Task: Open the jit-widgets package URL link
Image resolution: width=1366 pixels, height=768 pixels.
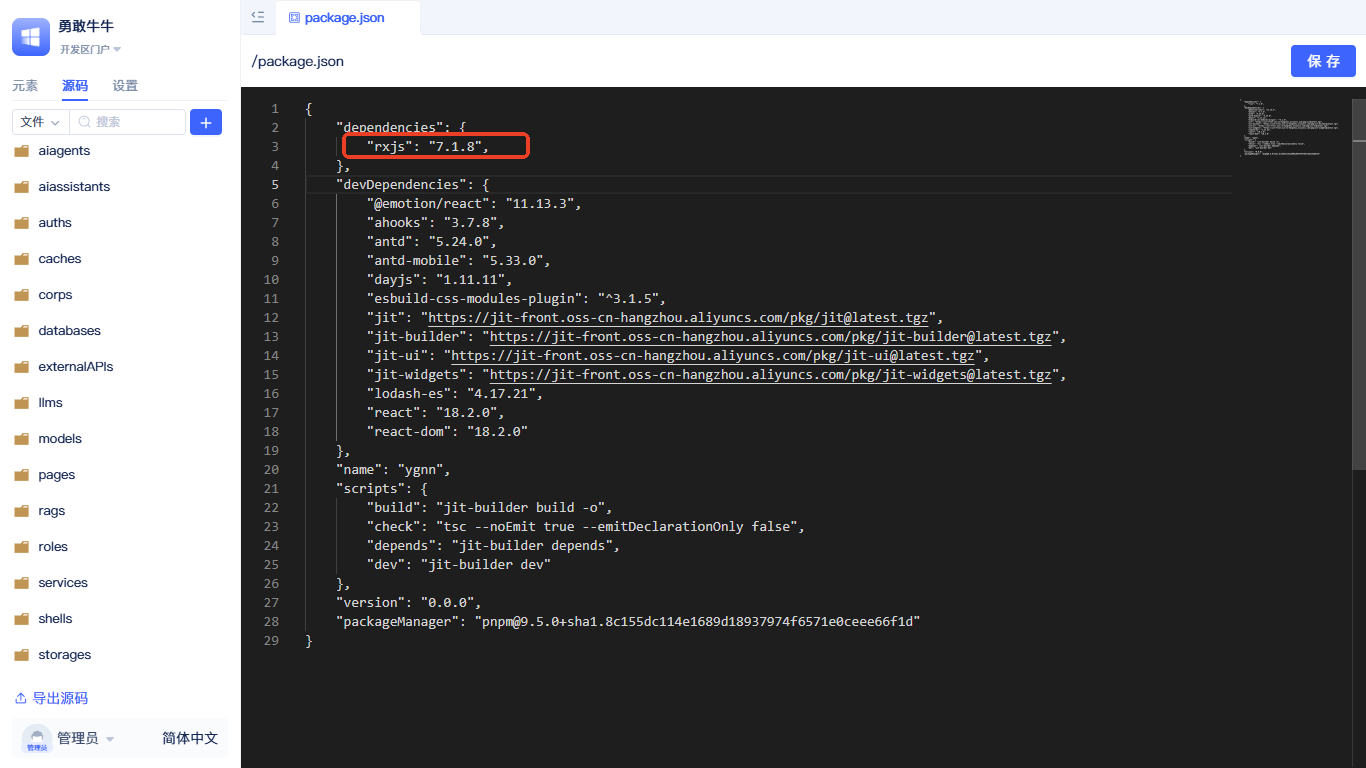Action: coord(770,375)
